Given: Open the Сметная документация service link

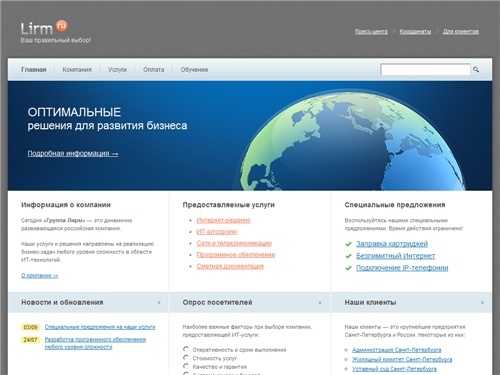Looking at the screenshot, I should 230,266.
